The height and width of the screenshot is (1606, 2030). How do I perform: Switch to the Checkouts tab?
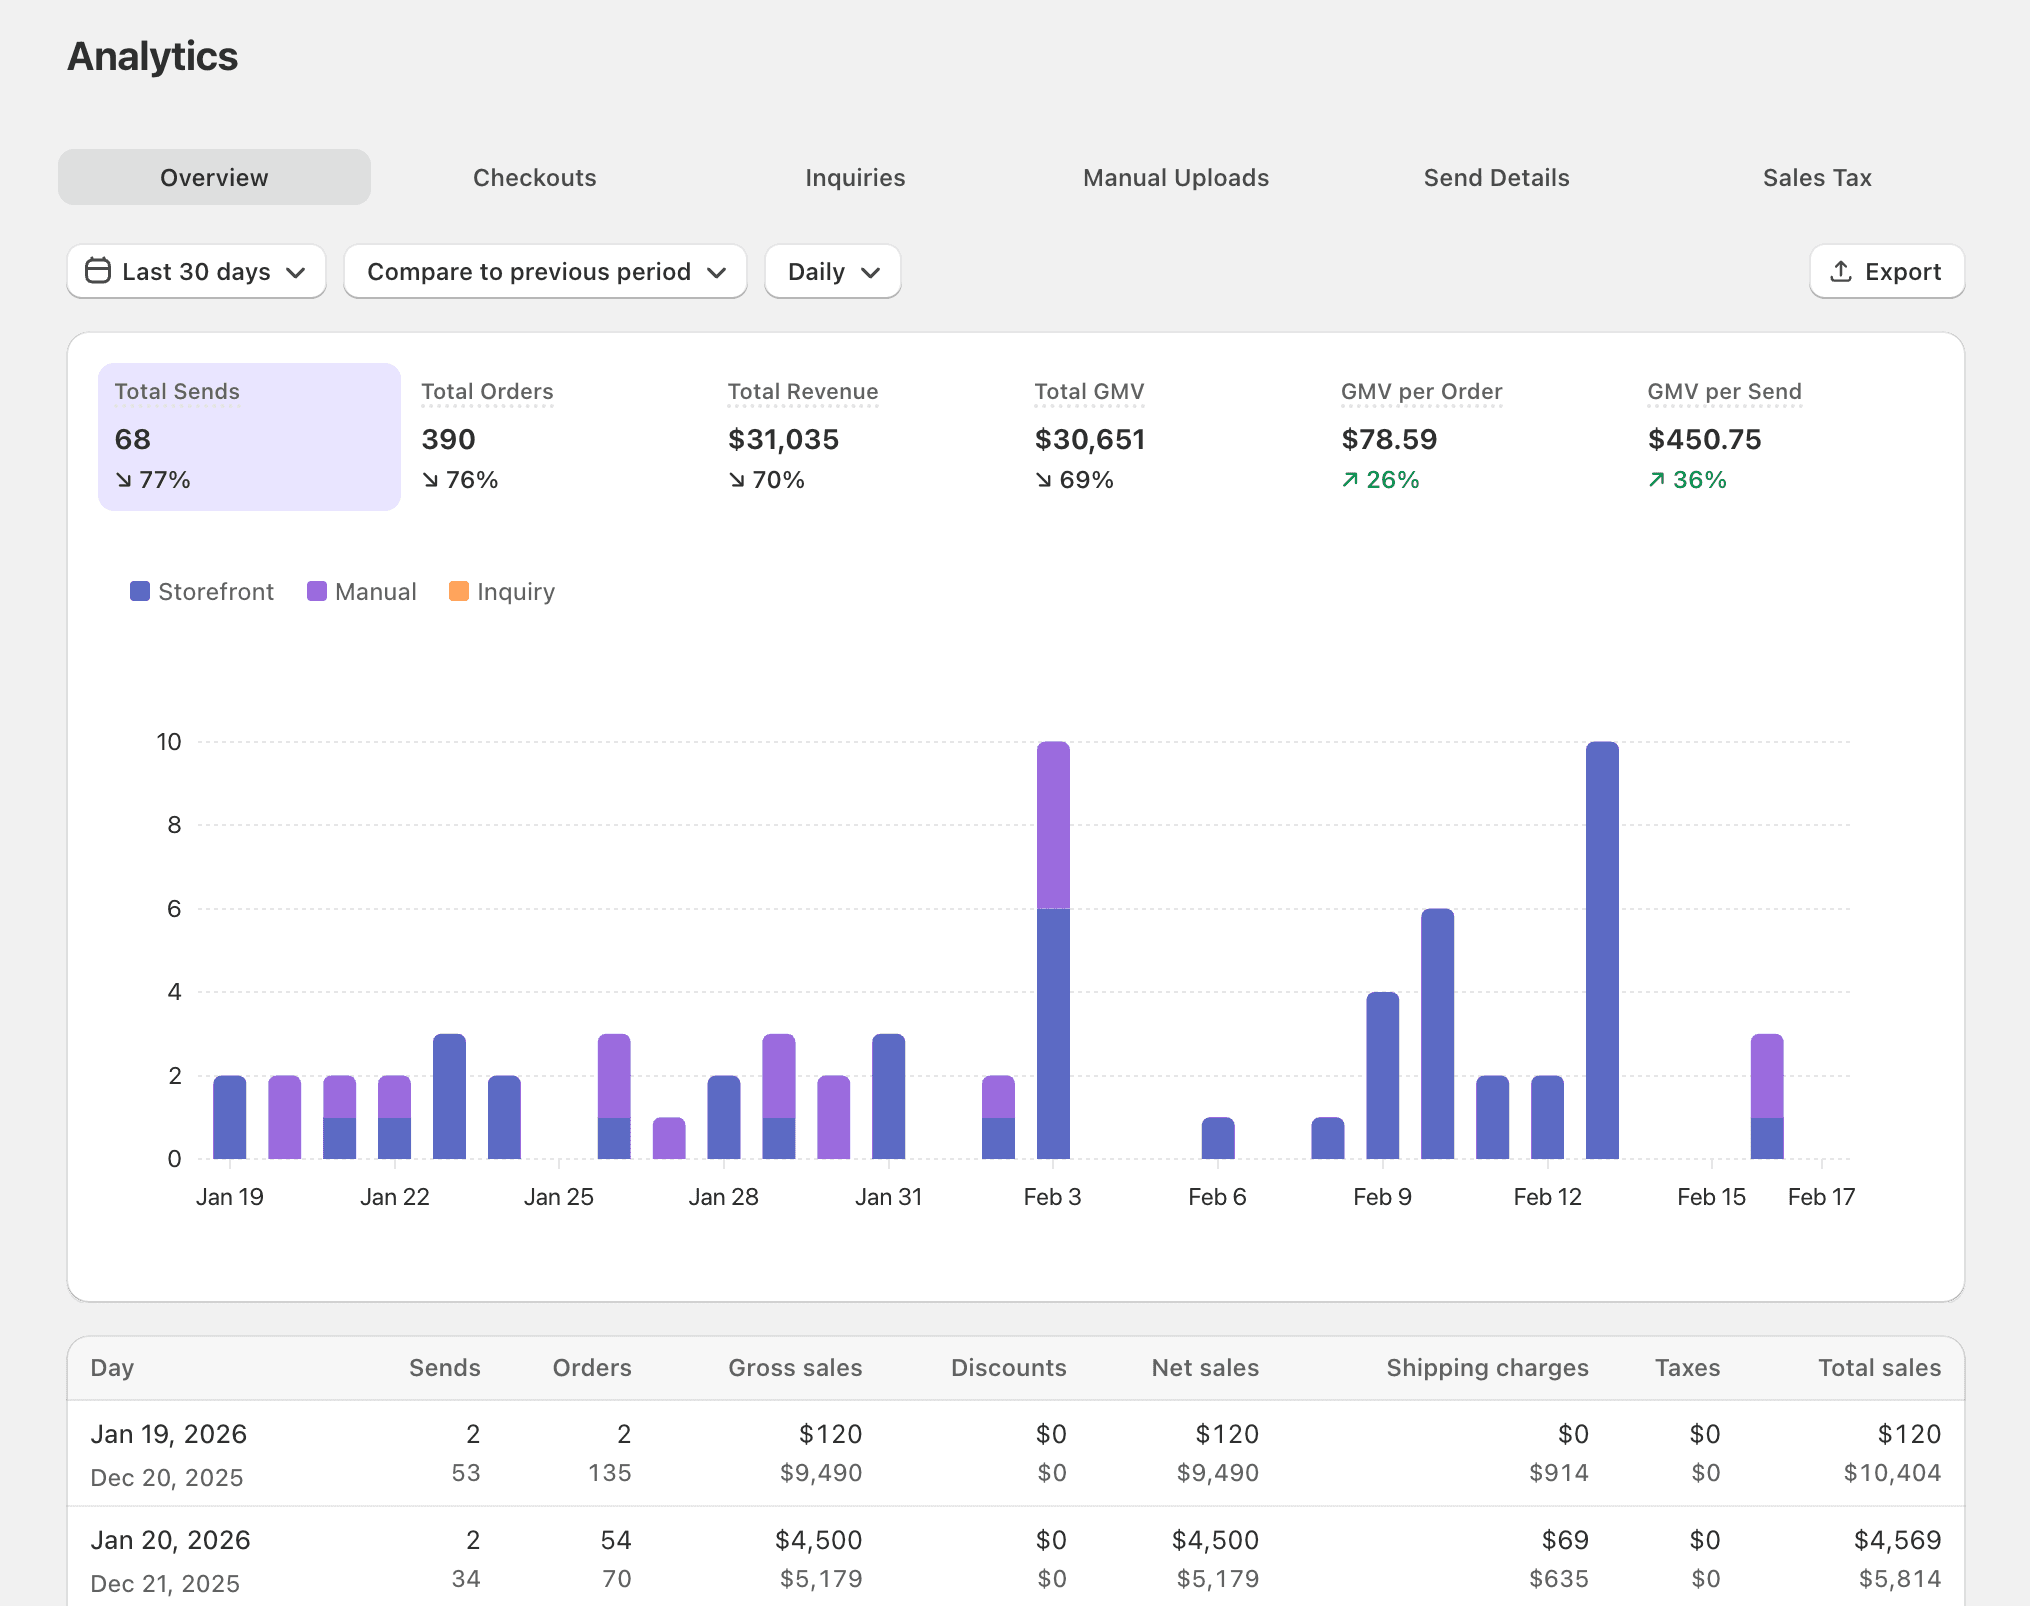coord(534,177)
